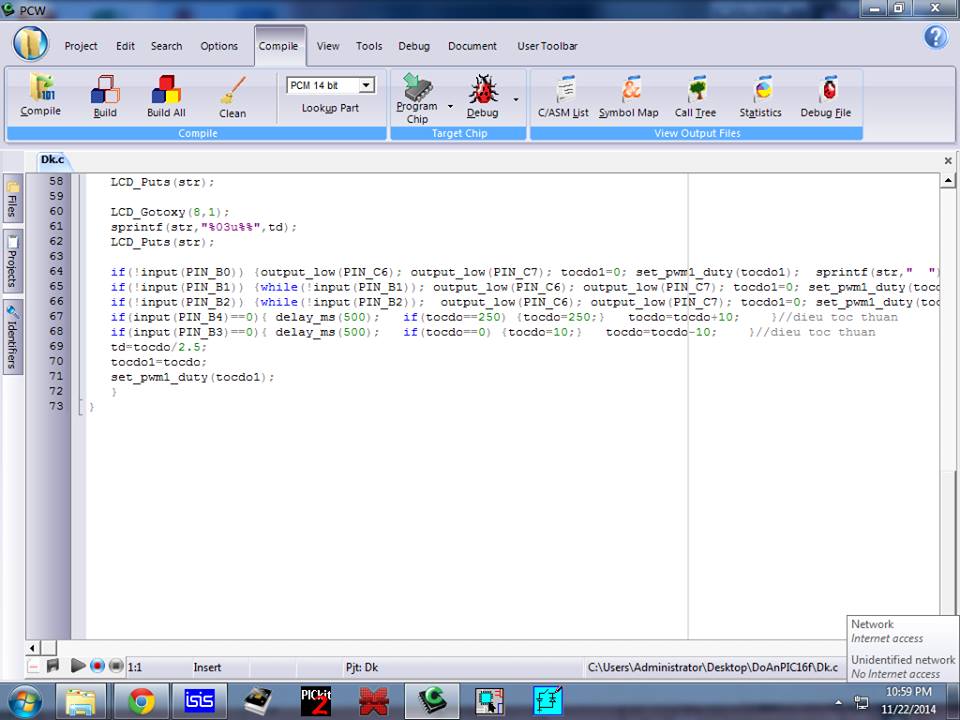Viewport: 960px width, 720px height.
Task: Open the Identifiers side panel
Action: tap(12, 338)
